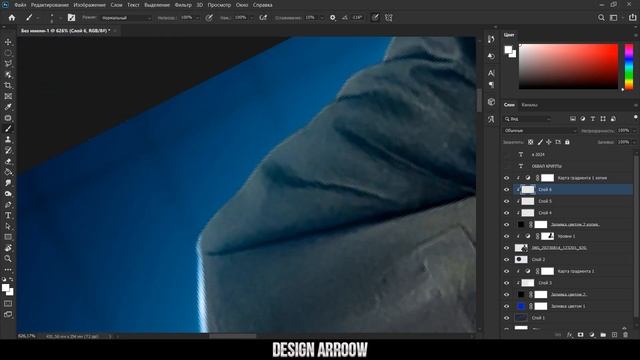The height and width of the screenshot is (360, 640).
Task: Open Share export icon
Action: point(632,17)
